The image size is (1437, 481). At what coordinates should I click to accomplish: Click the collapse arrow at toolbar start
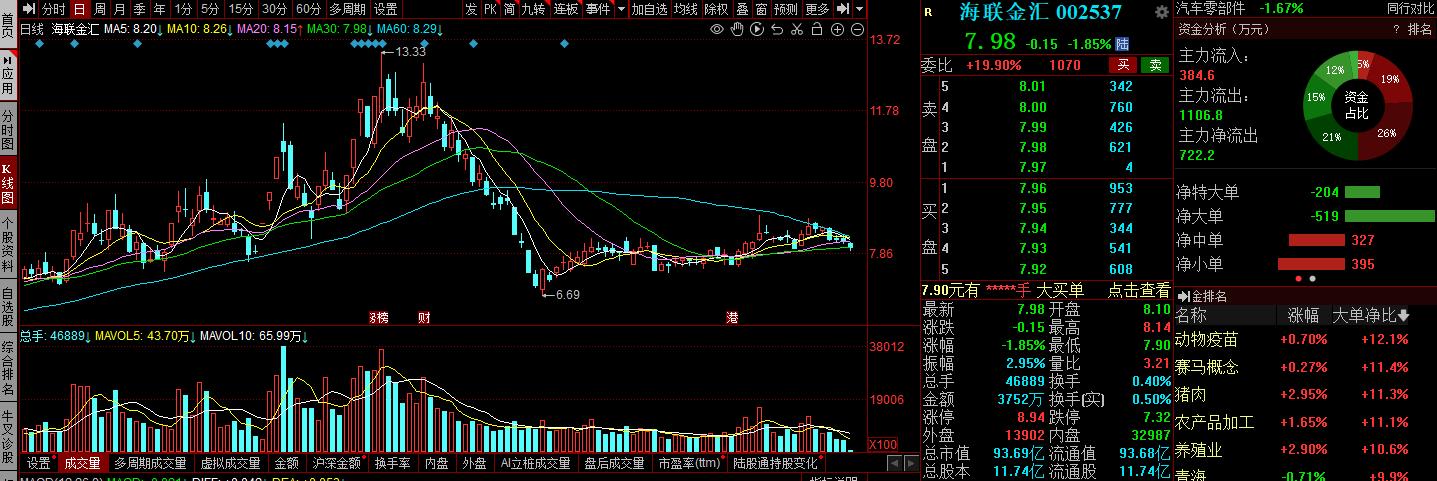point(29,9)
